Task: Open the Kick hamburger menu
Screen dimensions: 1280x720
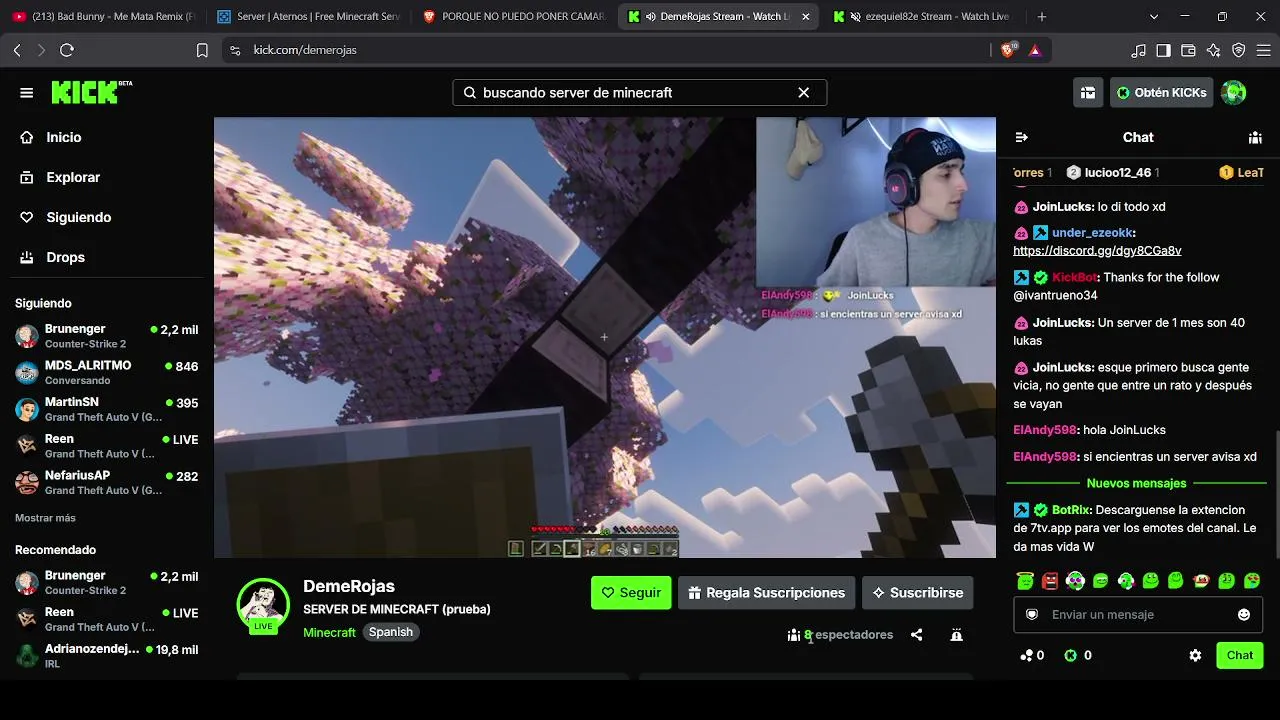Action: [27, 93]
